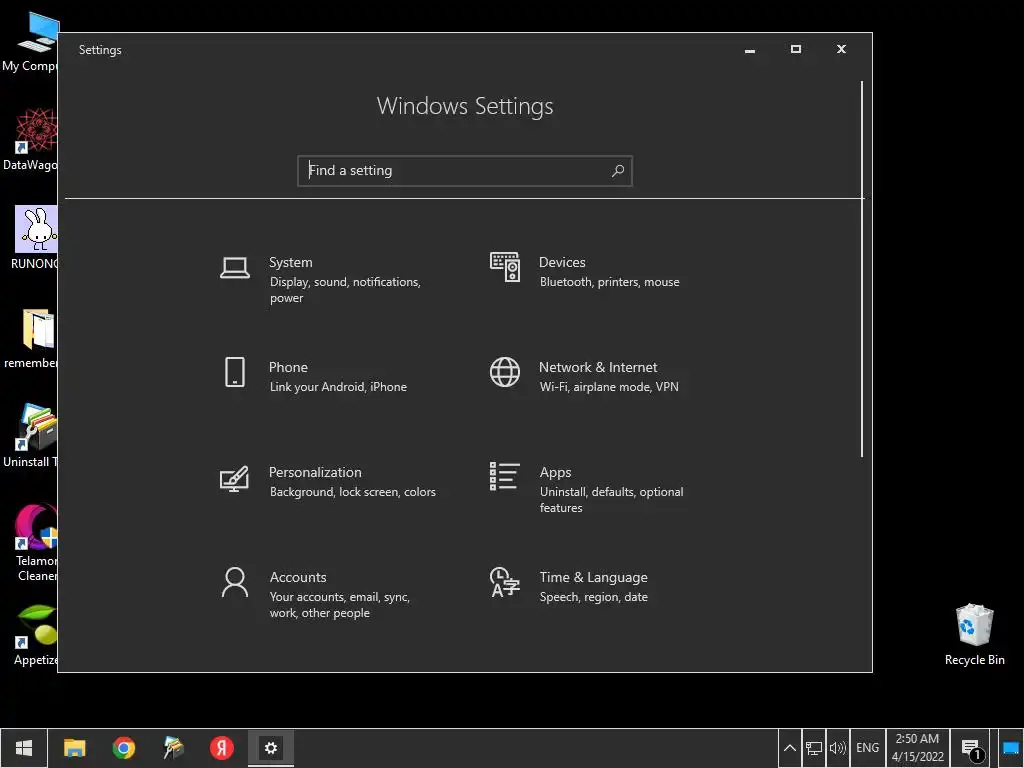Open the Windows Start menu
Screen dimensions: 1024x768
pos(24,748)
